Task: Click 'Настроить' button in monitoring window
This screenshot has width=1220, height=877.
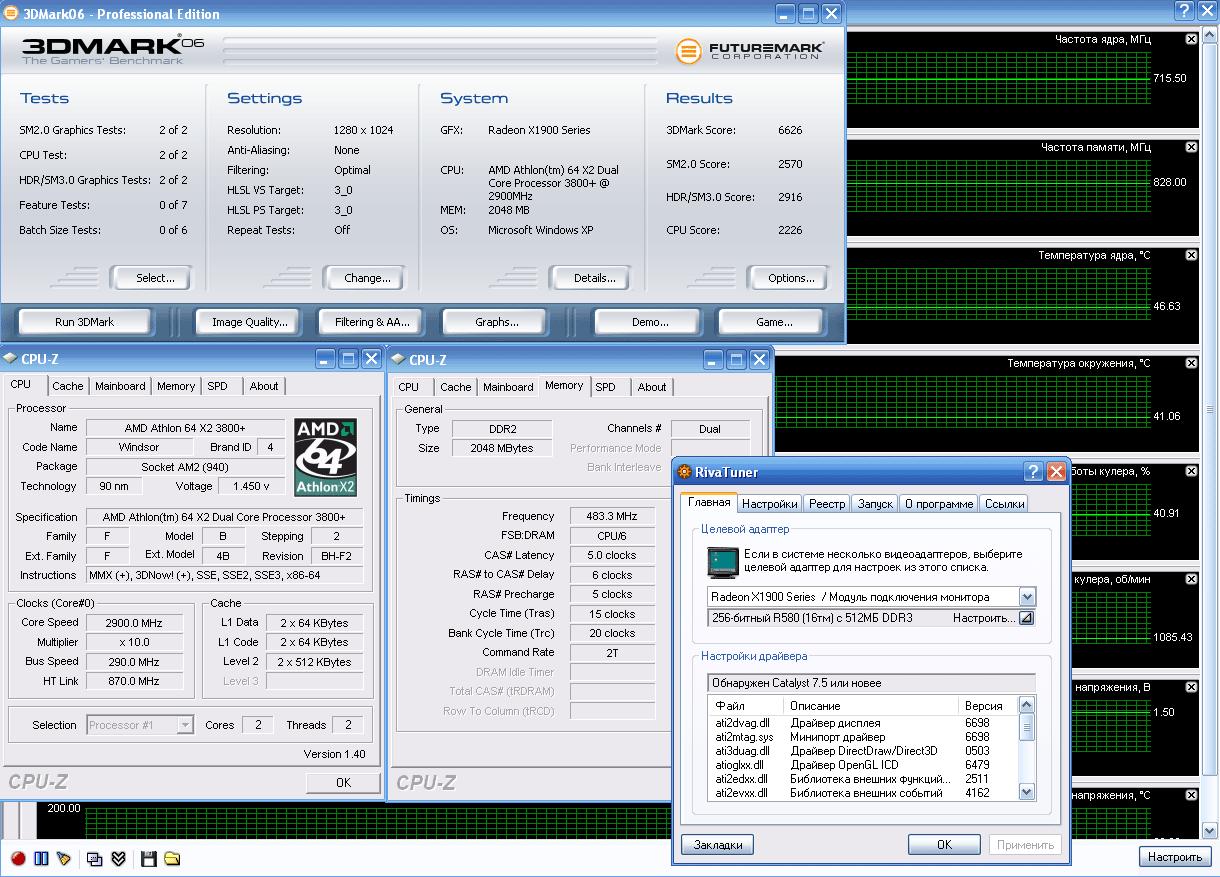Action: coord(1174,857)
